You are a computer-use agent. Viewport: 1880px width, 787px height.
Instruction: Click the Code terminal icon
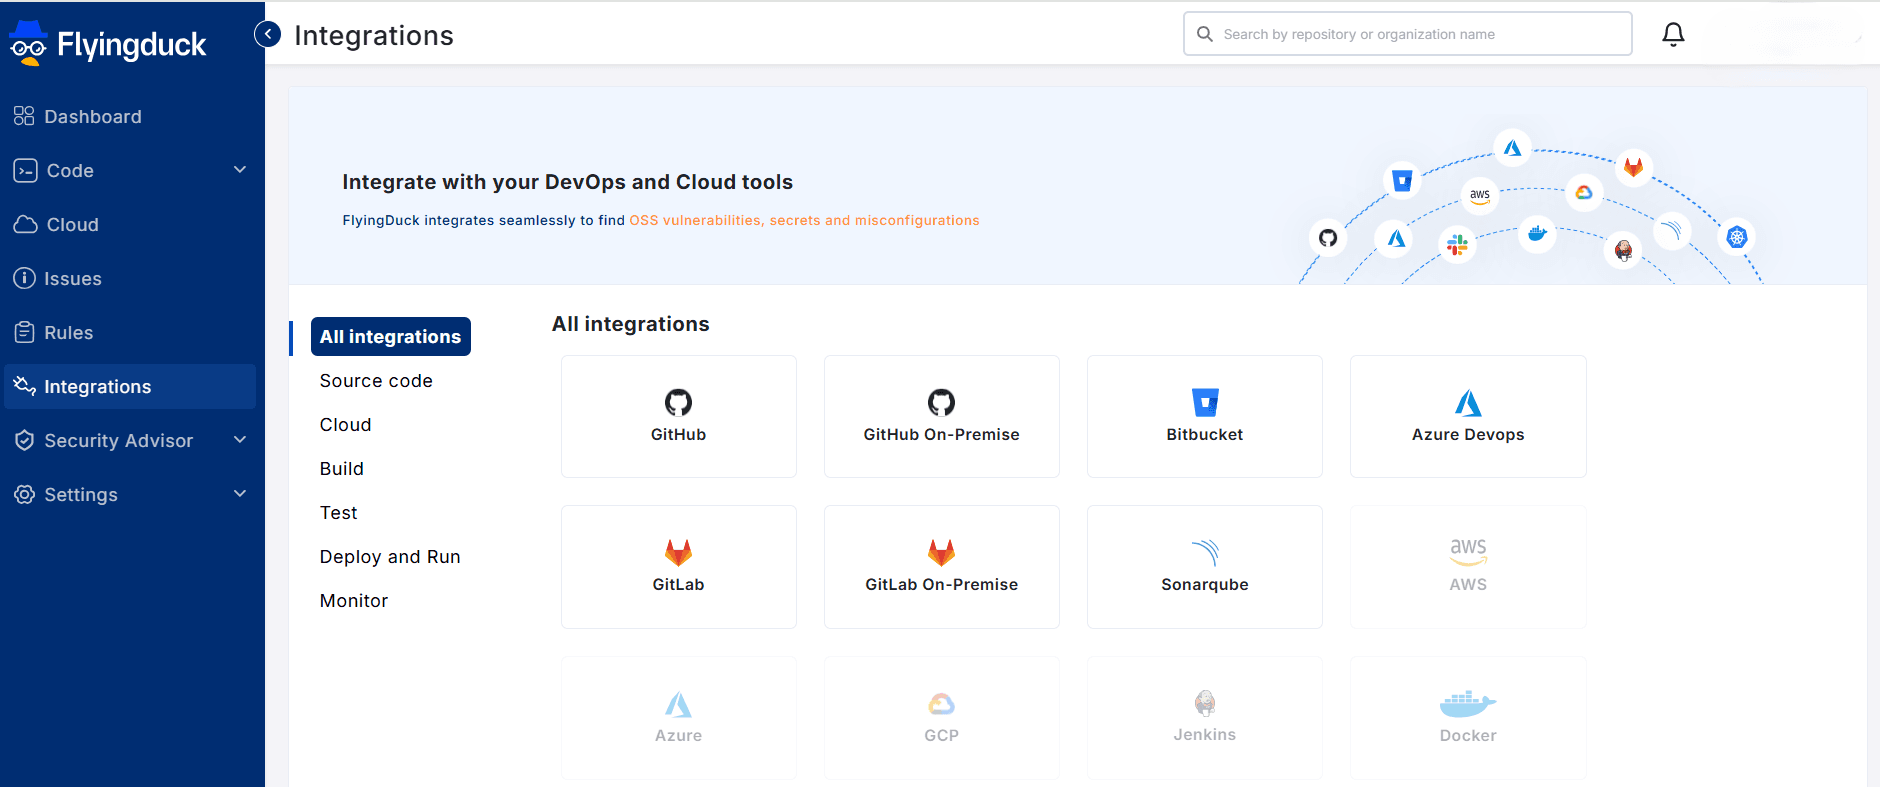click(25, 170)
